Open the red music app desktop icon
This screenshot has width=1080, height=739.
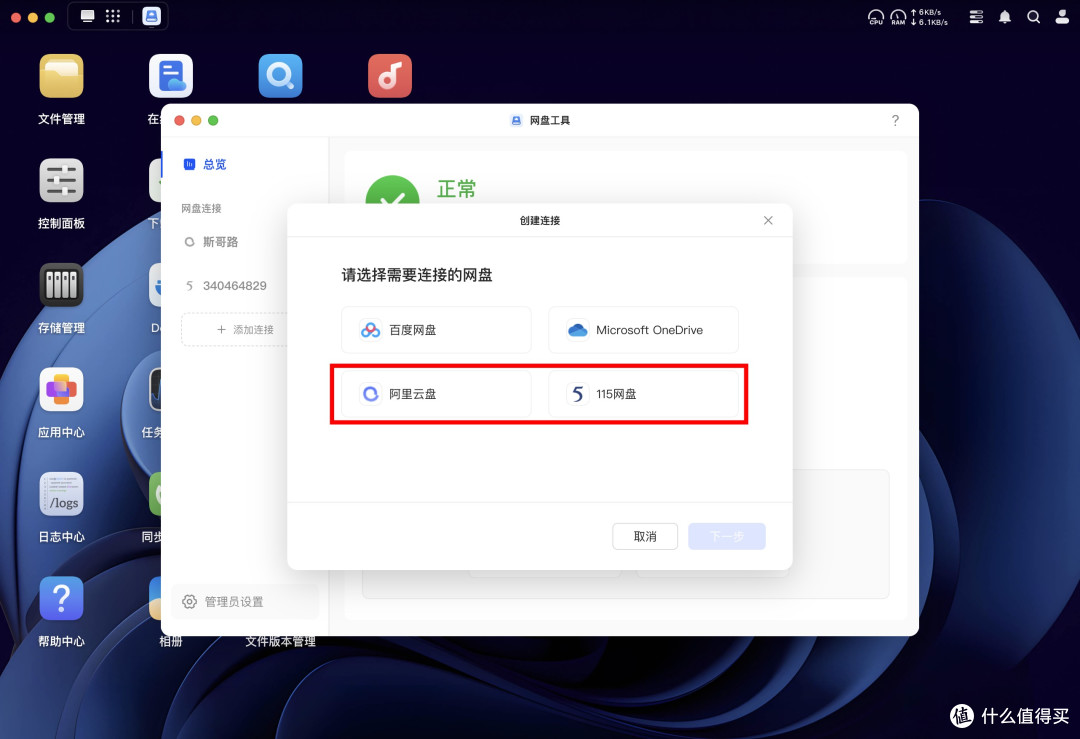[x=390, y=76]
